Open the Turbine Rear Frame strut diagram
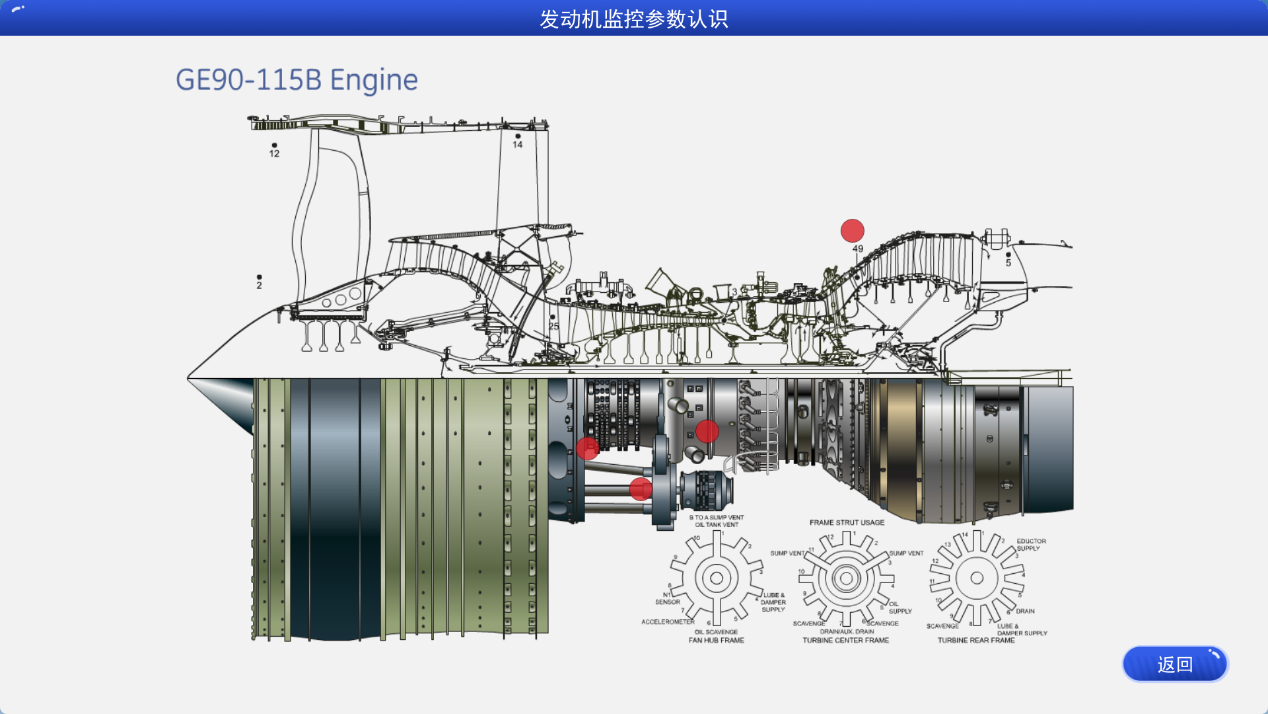The width and height of the screenshot is (1268, 714). (x=976, y=579)
